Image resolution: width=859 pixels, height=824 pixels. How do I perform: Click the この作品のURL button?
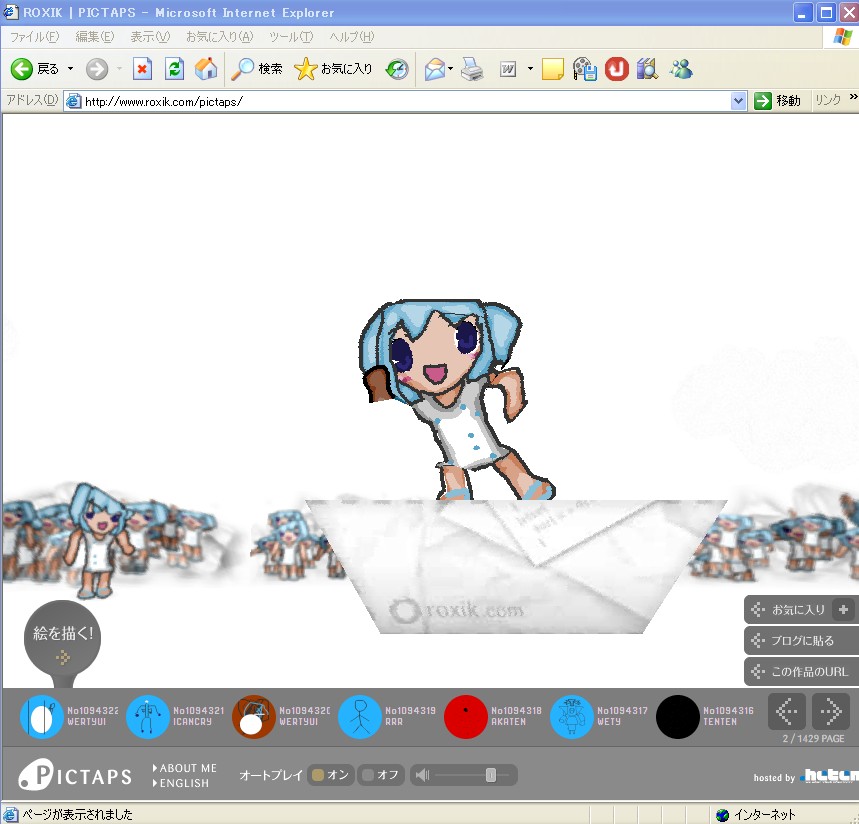coord(801,672)
